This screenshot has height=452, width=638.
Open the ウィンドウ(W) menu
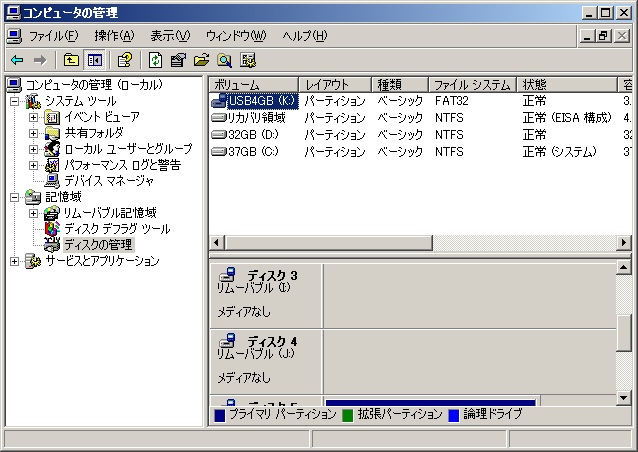click(x=236, y=36)
